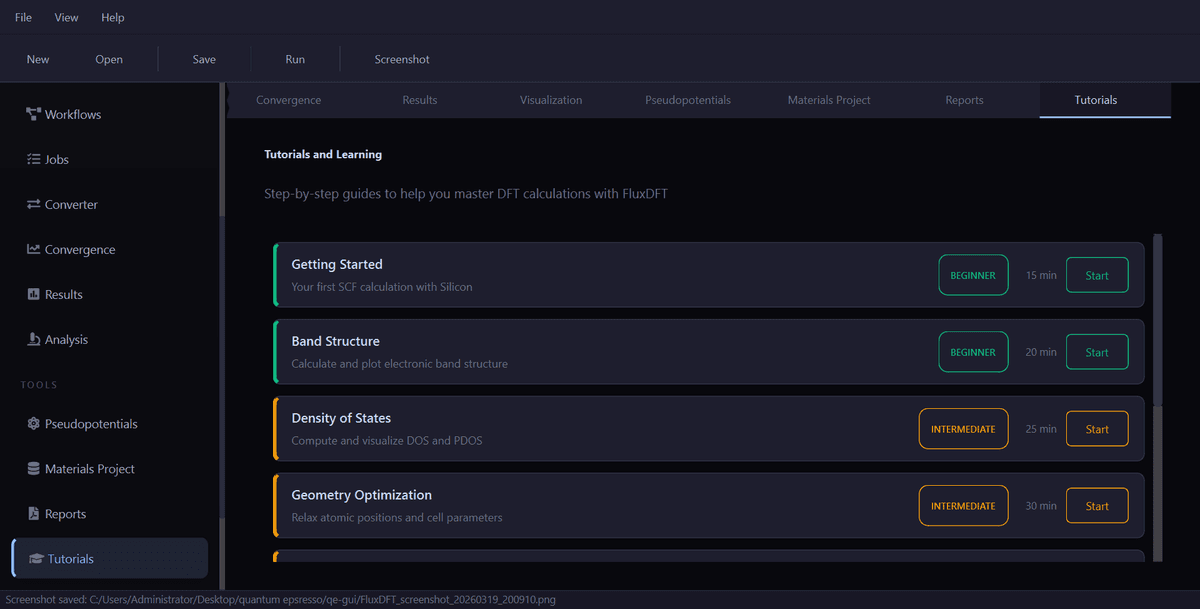Open the Results bar-chart icon
This screenshot has height=609, width=1200.
click(x=33, y=294)
